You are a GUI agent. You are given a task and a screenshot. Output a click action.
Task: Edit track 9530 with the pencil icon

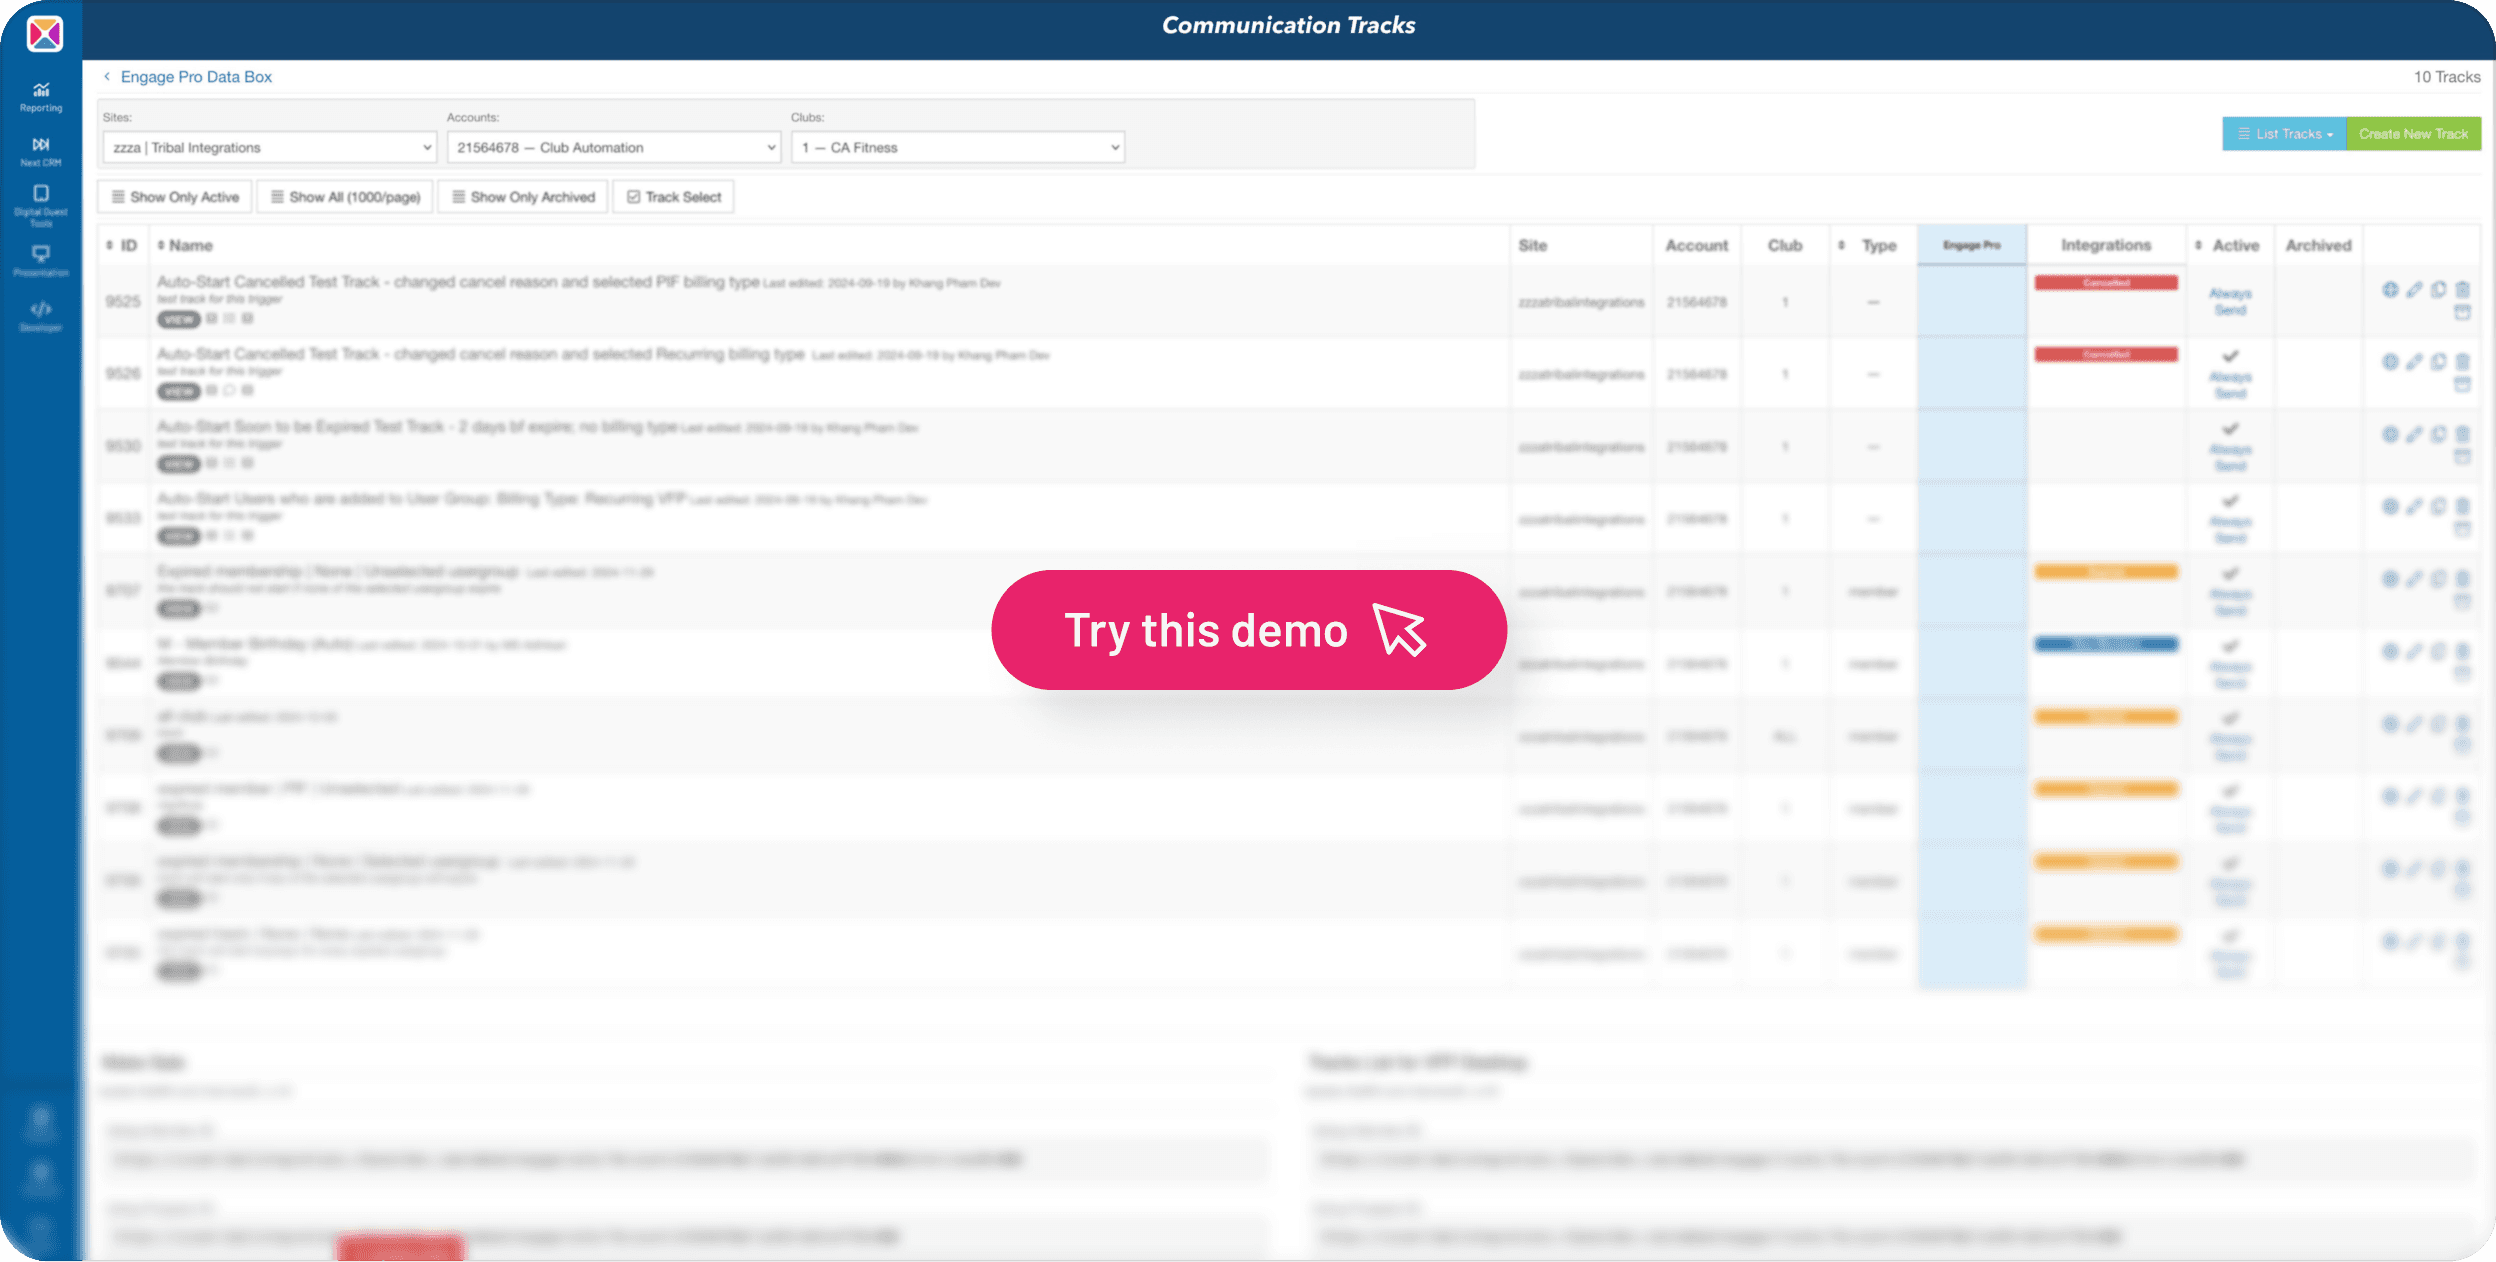pyautogui.click(x=2414, y=434)
